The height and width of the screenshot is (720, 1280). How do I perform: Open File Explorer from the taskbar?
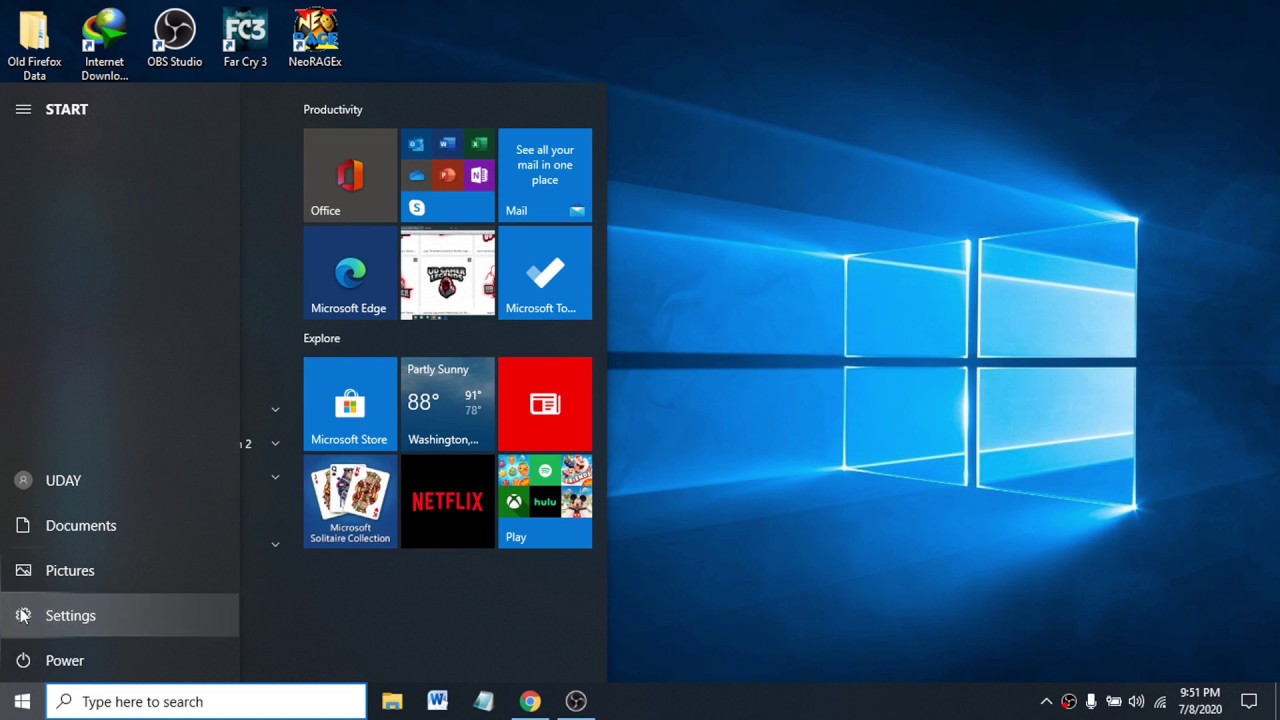tap(392, 702)
